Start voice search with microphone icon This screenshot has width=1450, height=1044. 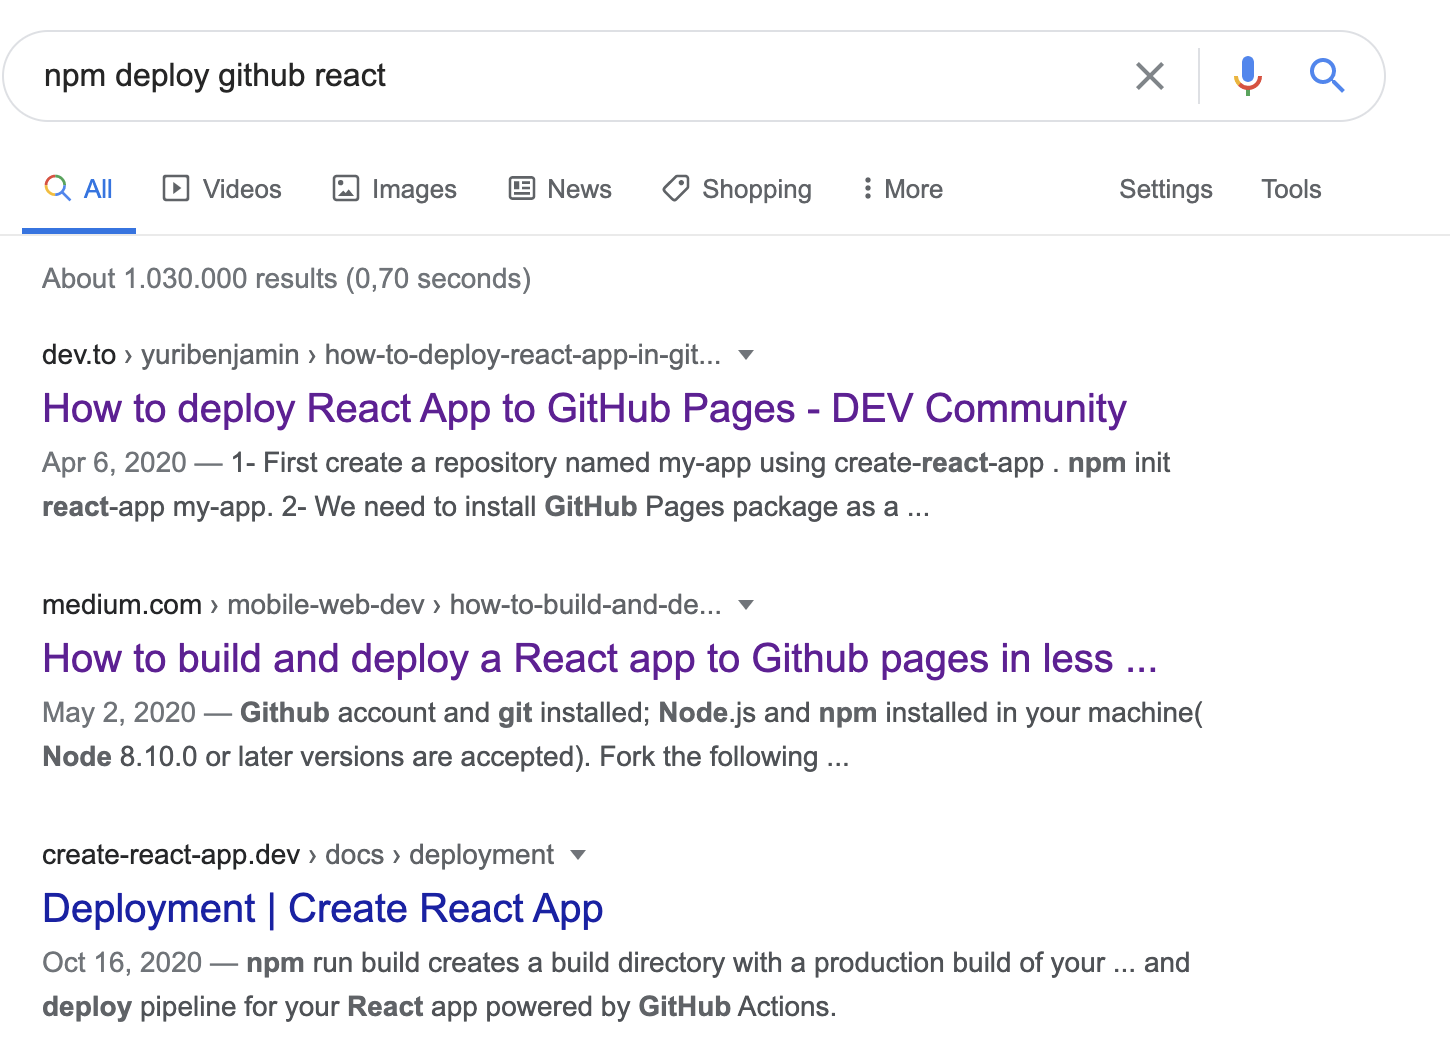click(1247, 75)
